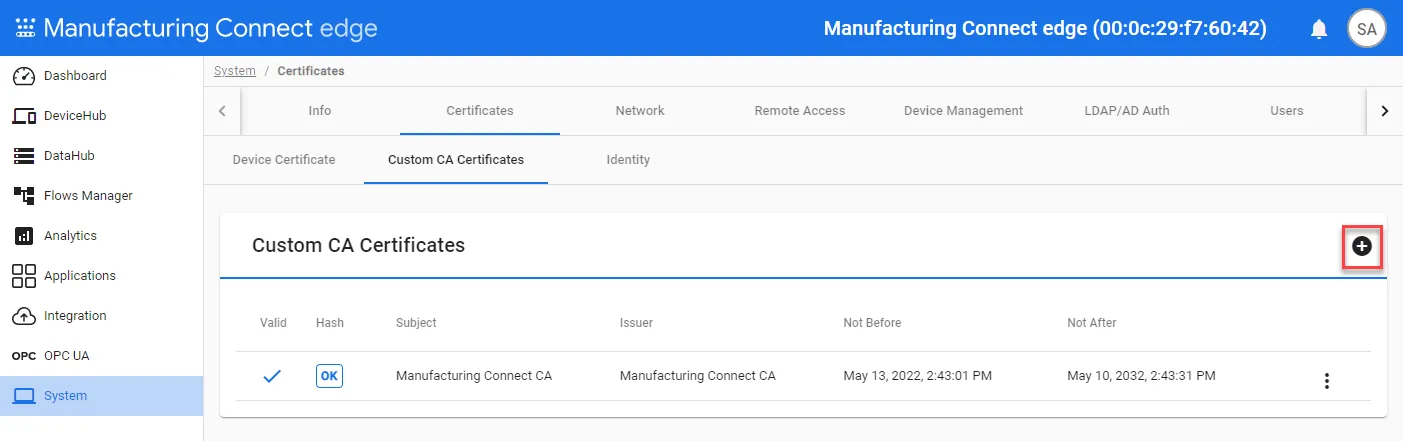Click the DataHub storage icon
The image size is (1403, 441).
[x=24, y=156]
